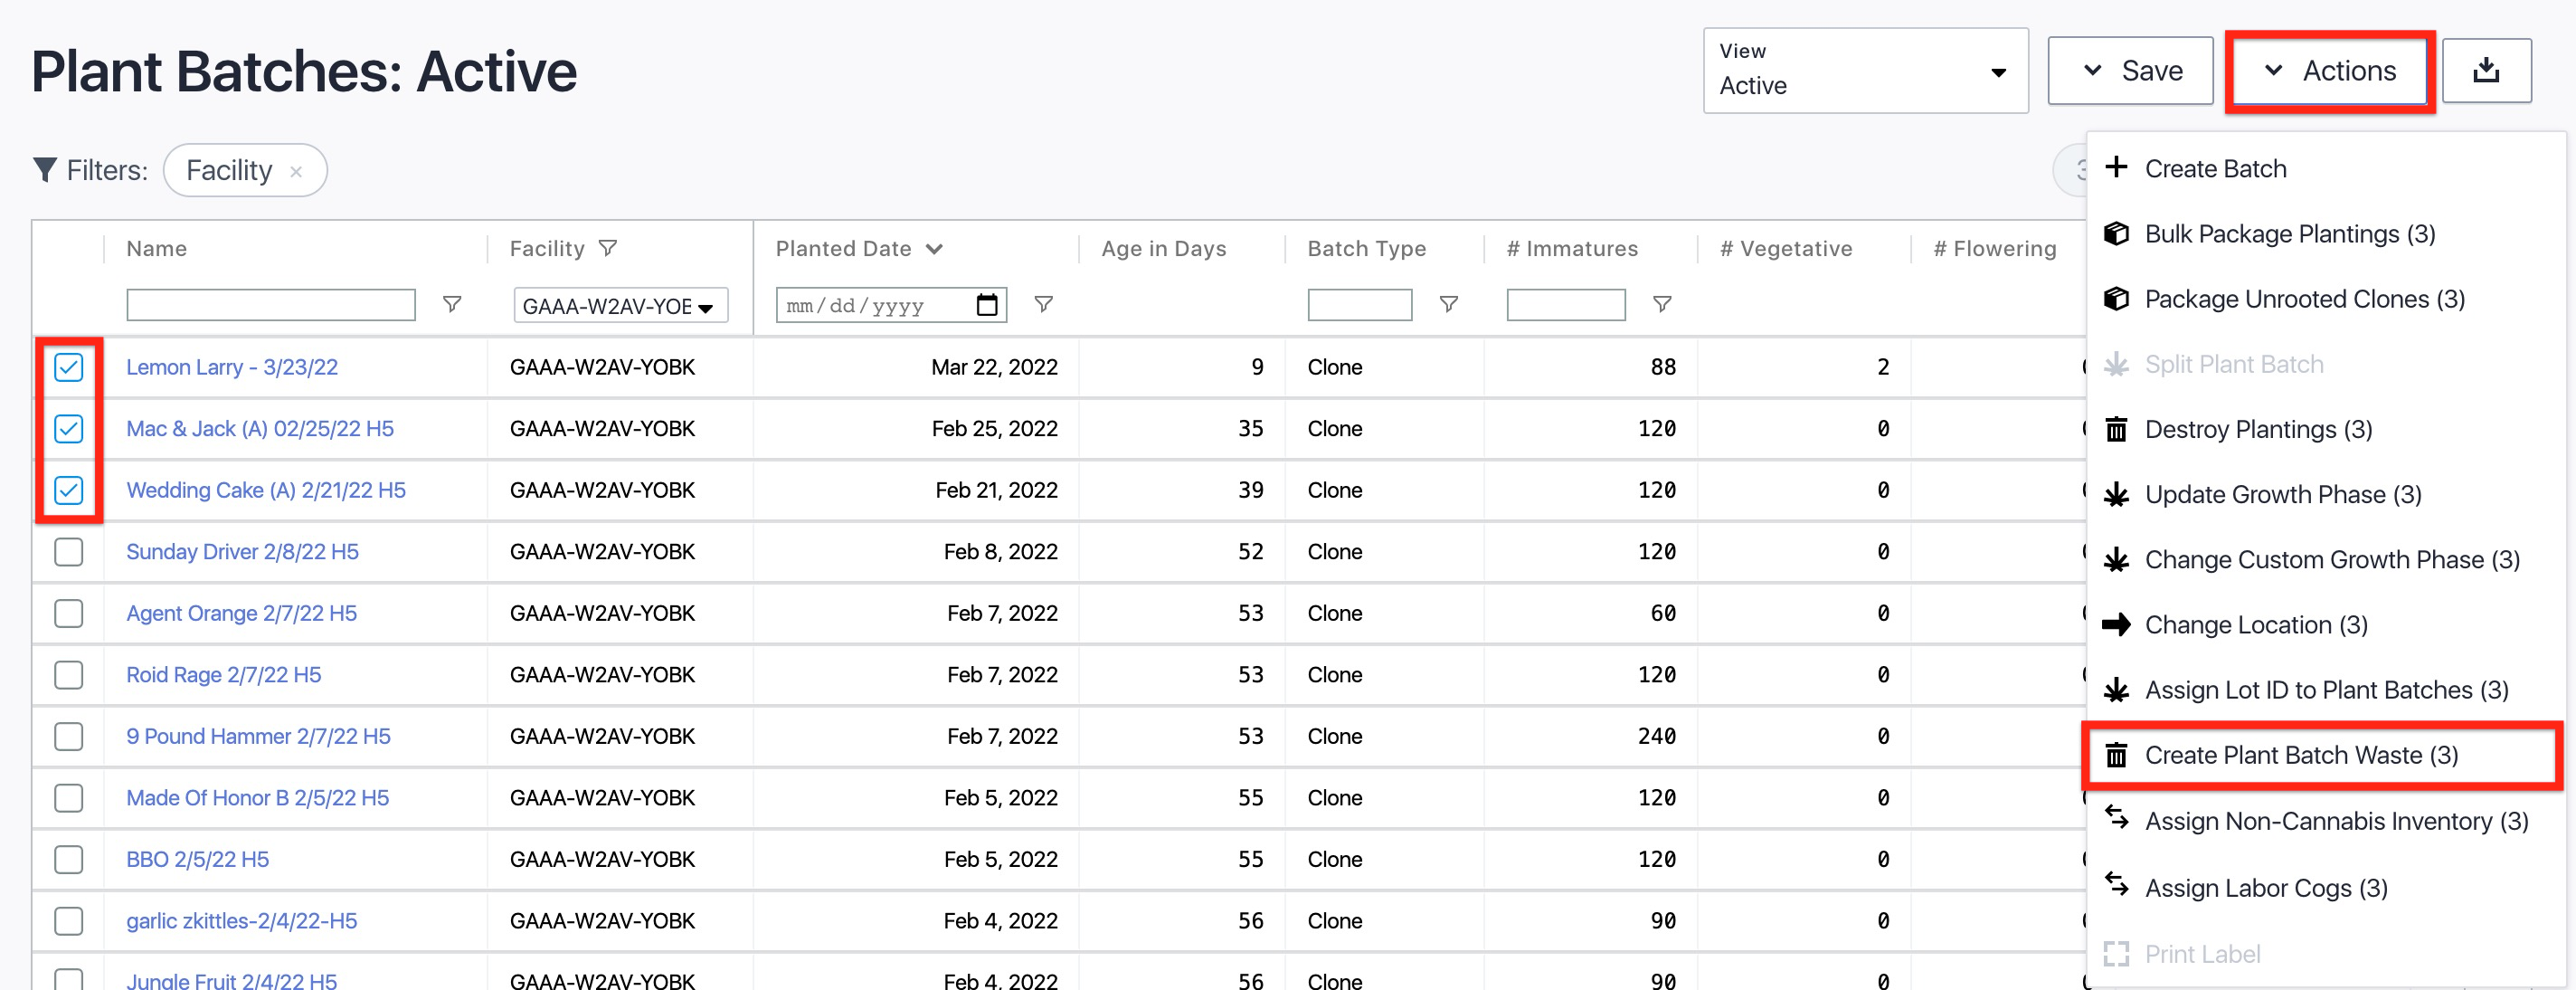The image size is (2576, 990).
Task: Open the Roid Rage 2/7/22 H5 link
Action: (x=223, y=675)
